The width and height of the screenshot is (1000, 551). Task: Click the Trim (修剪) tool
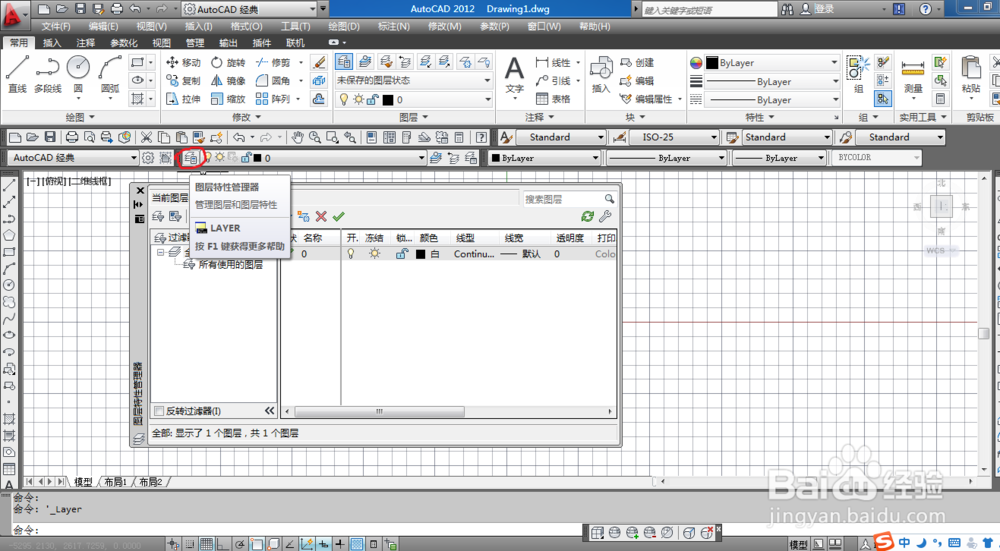[x=273, y=62]
